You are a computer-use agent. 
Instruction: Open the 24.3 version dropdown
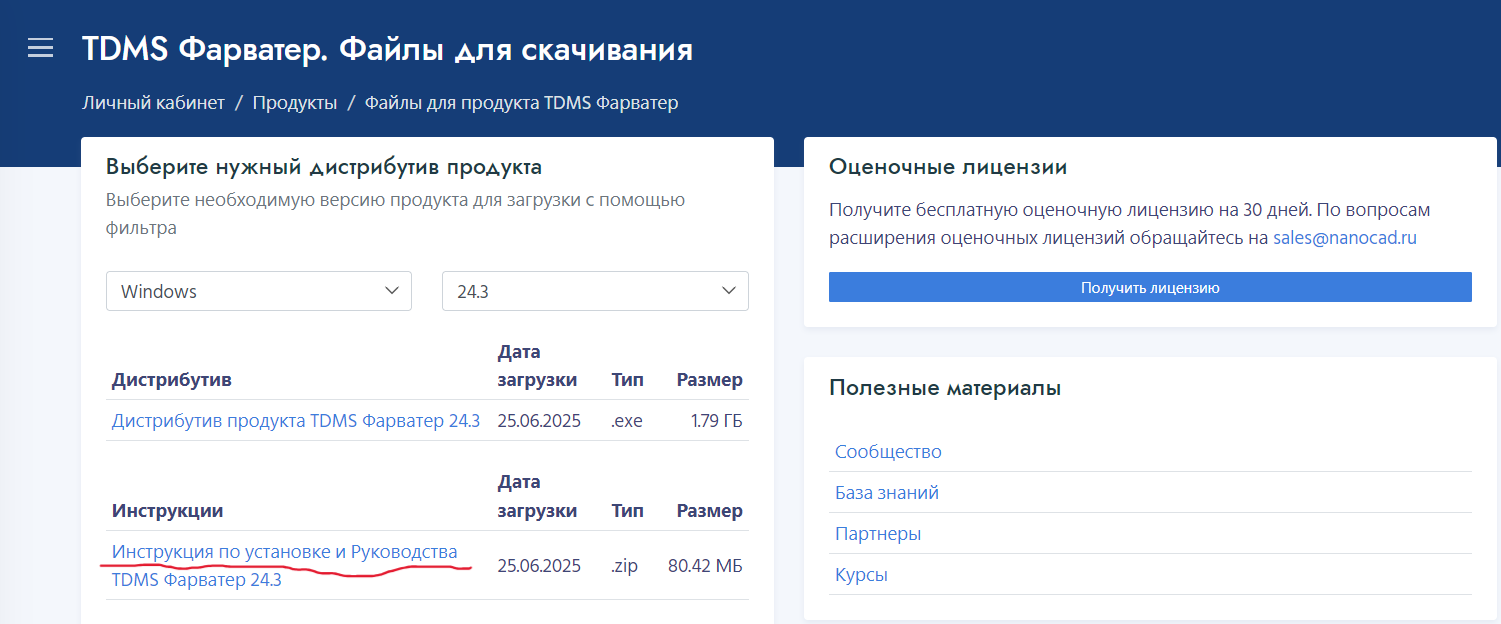(x=595, y=291)
